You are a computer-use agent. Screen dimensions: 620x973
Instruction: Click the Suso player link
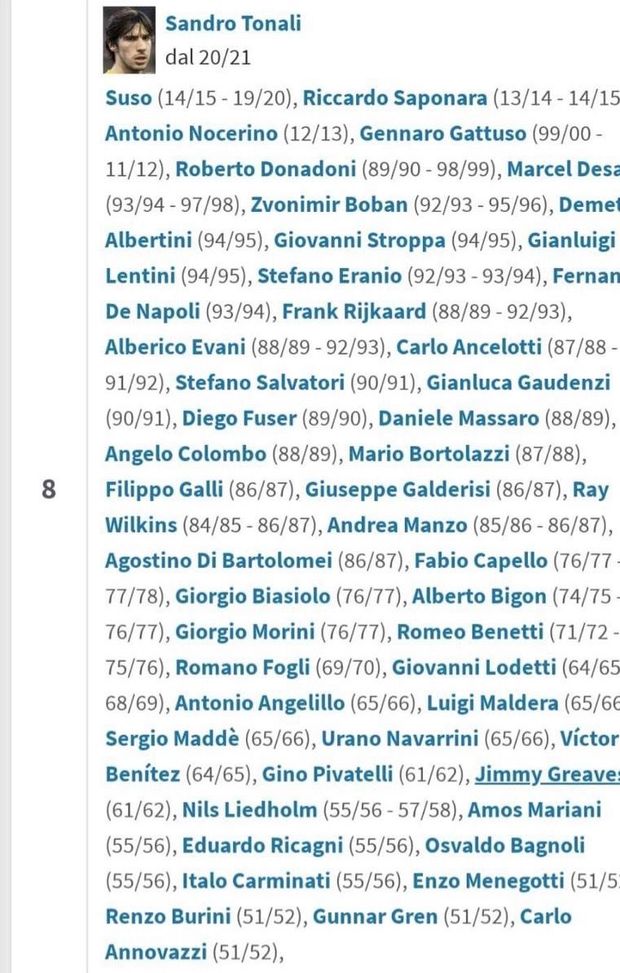tap(129, 98)
